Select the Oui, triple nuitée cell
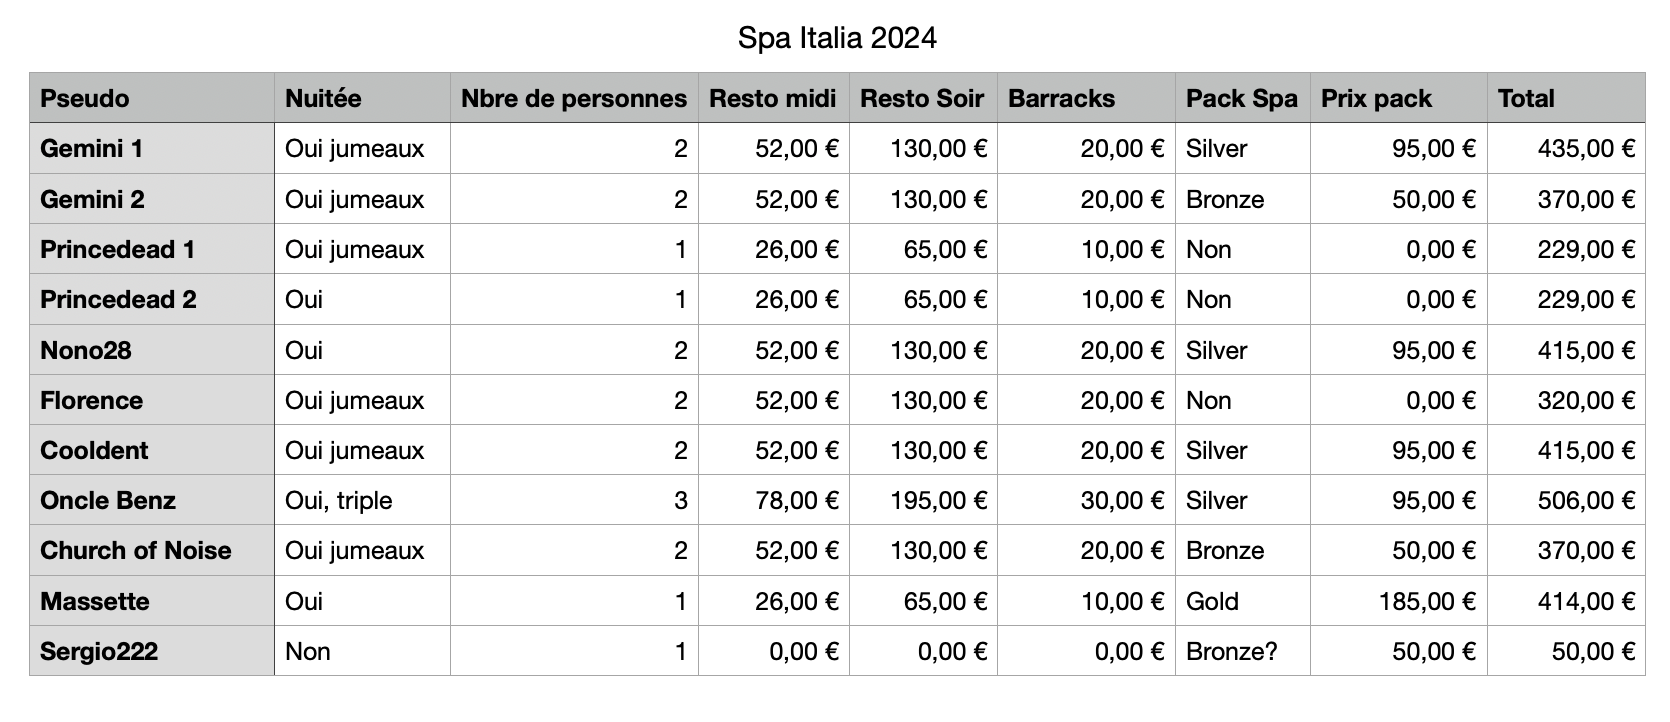Image resolution: width=1670 pixels, height=722 pixels. pyautogui.click(x=338, y=500)
